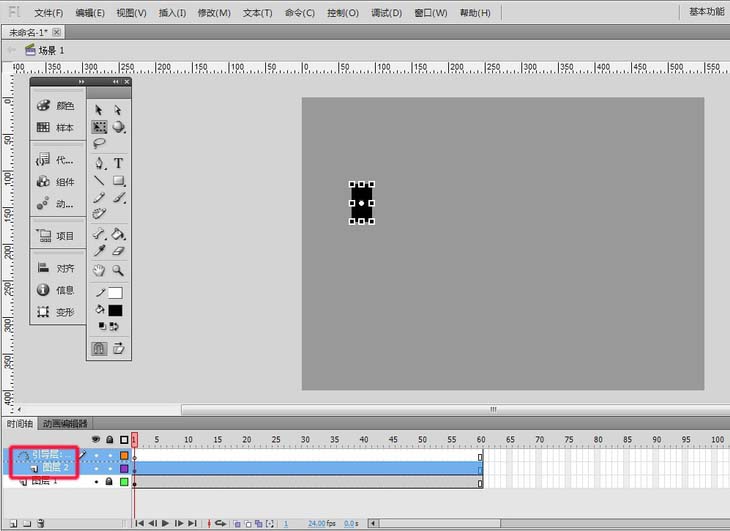Select the Hand tool
Screen dimensions: 730x531
[x=99, y=270]
